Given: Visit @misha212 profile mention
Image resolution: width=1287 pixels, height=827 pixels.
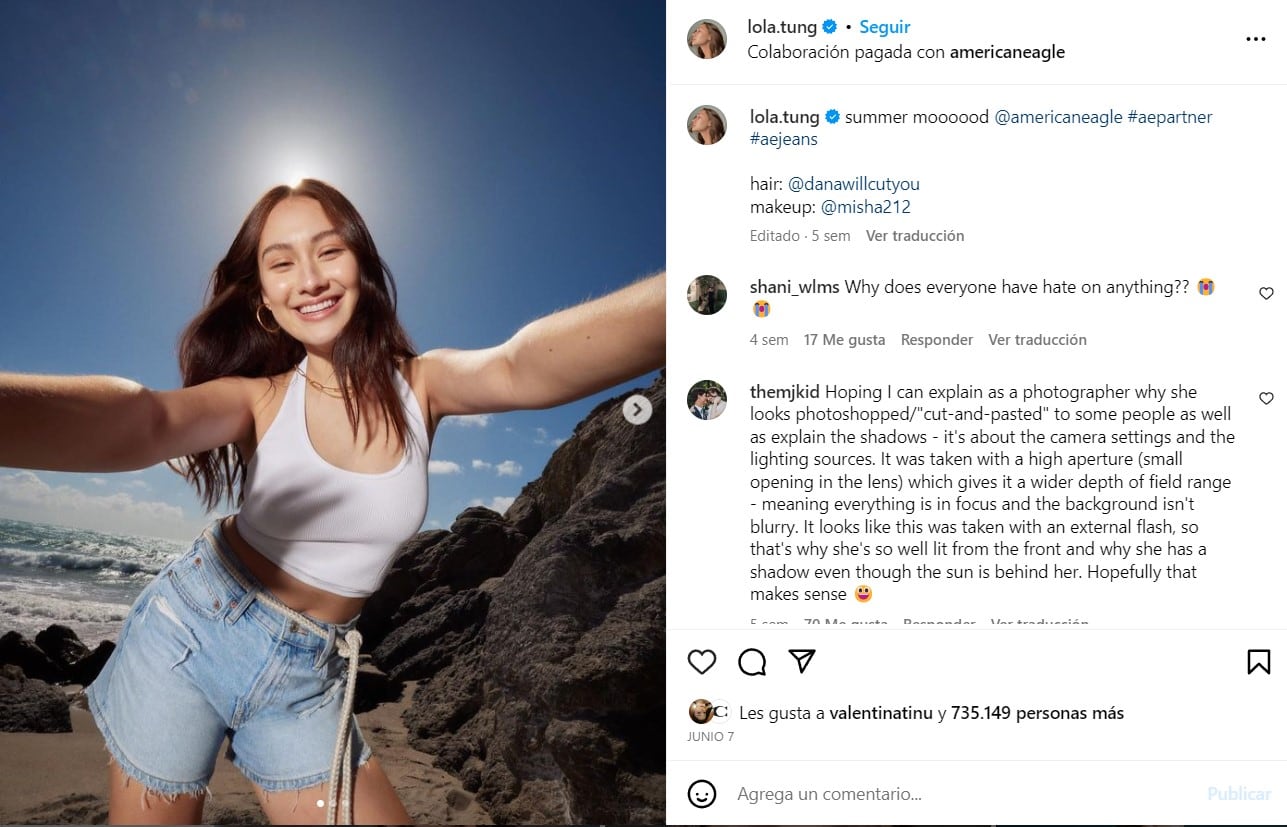Looking at the screenshot, I should click(x=865, y=207).
